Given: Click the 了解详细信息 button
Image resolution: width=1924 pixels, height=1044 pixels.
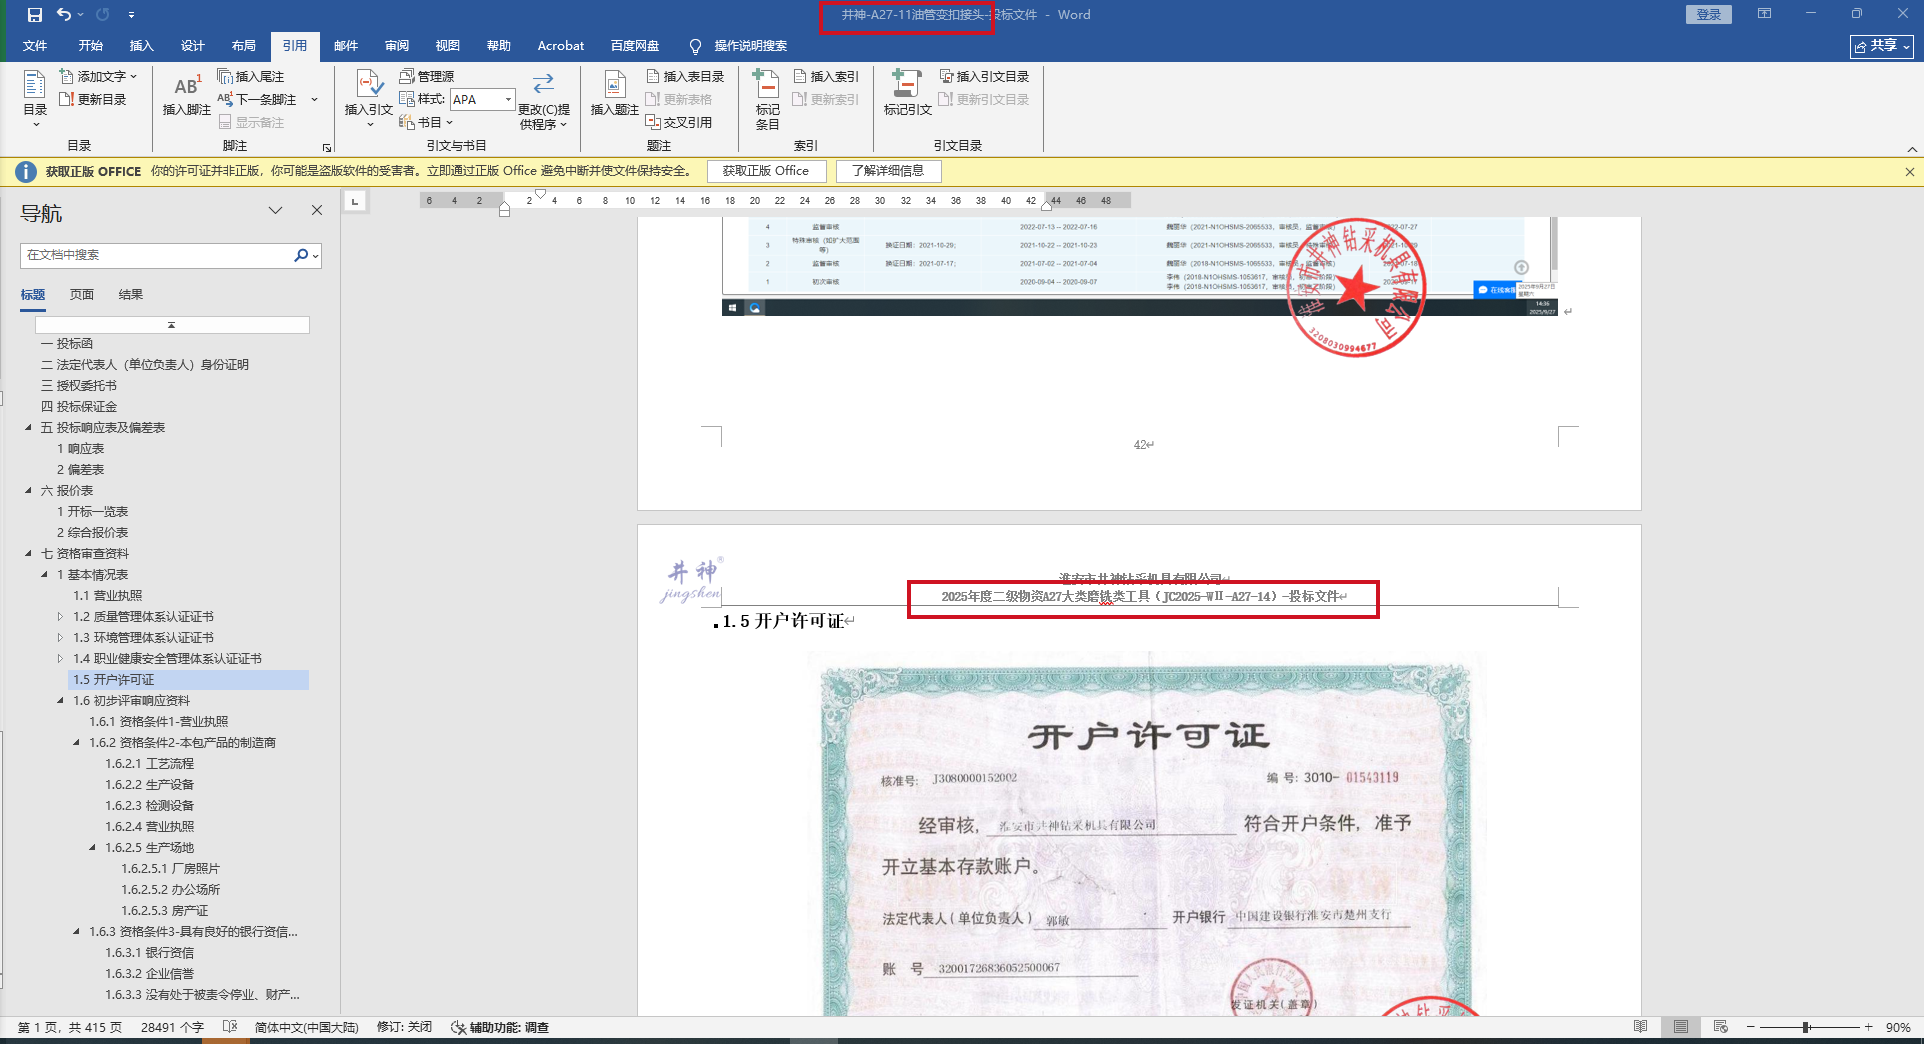Looking at the screenshot, I should pos(888,171).
